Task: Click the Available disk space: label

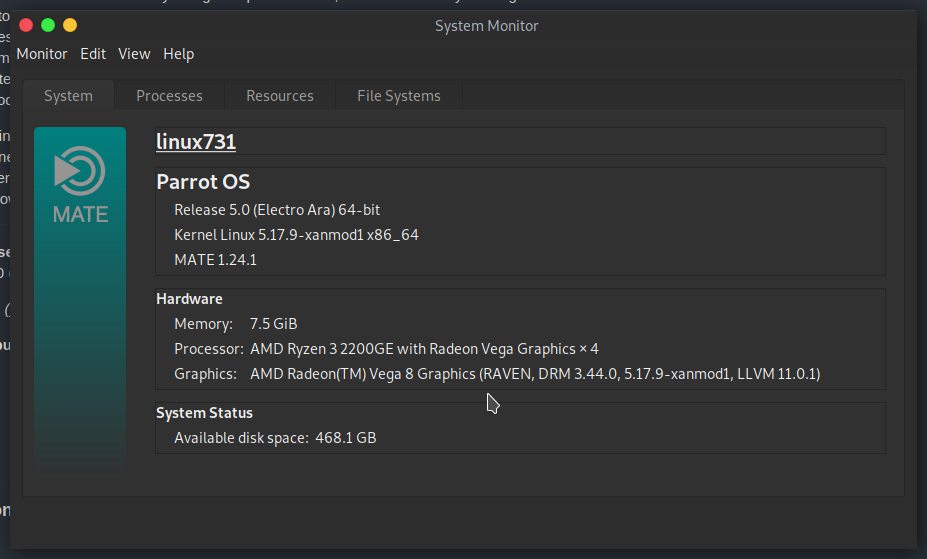Action: point(241,438)
